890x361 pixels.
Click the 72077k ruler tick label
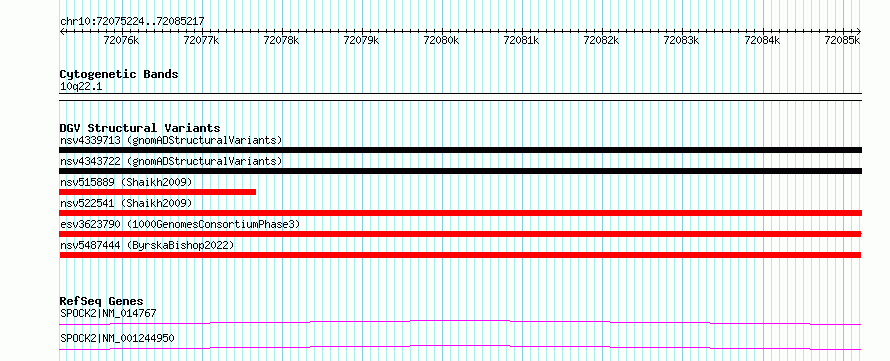click(201, 40)
